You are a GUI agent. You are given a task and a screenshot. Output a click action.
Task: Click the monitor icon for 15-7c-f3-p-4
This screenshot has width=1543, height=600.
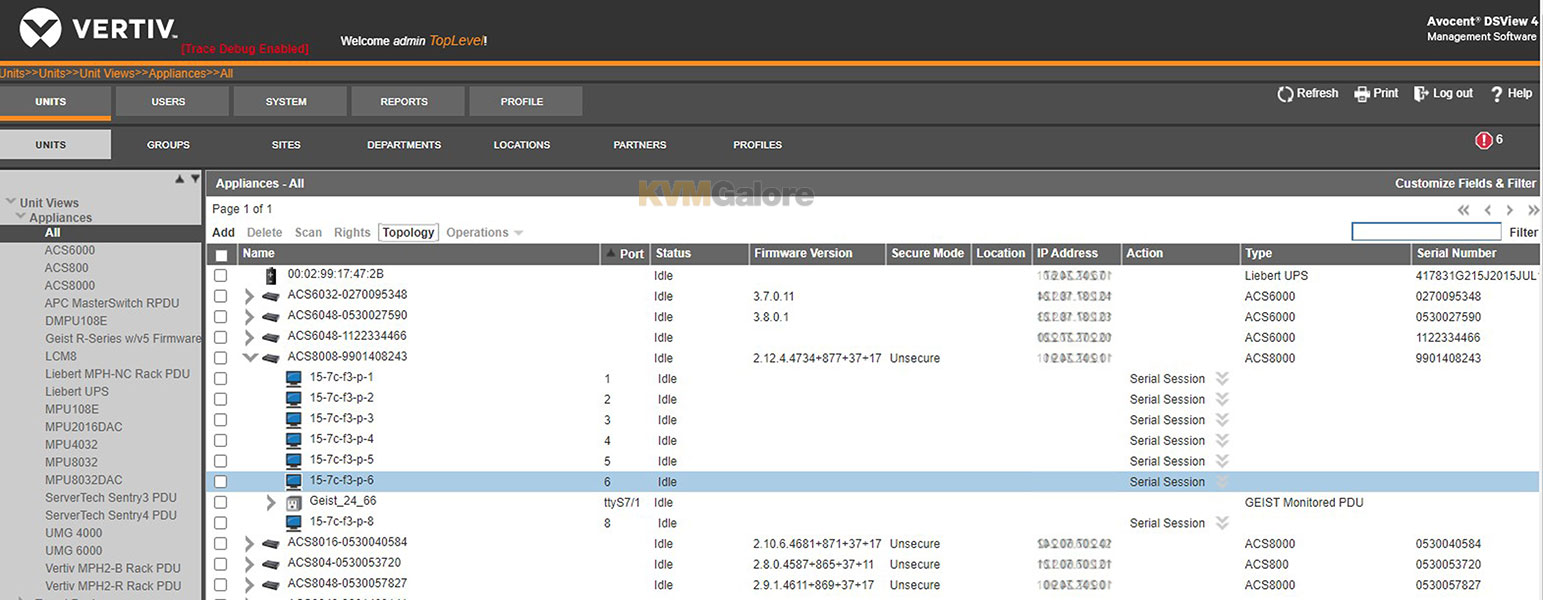[x=294, y=440]
